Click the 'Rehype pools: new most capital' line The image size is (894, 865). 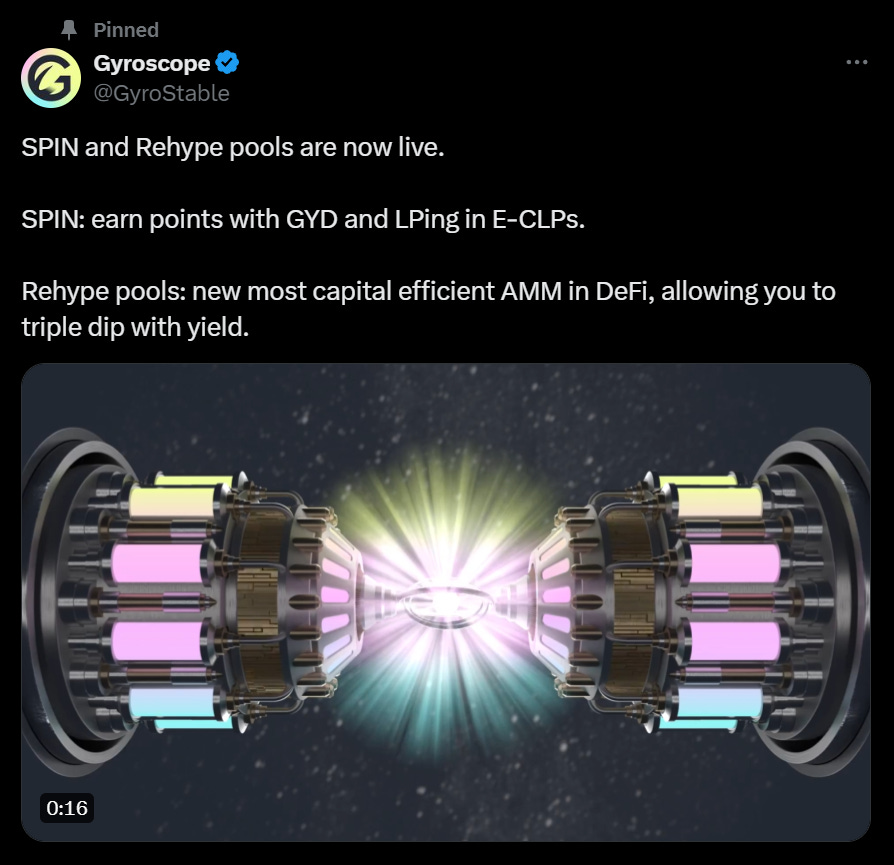(429, 291)
